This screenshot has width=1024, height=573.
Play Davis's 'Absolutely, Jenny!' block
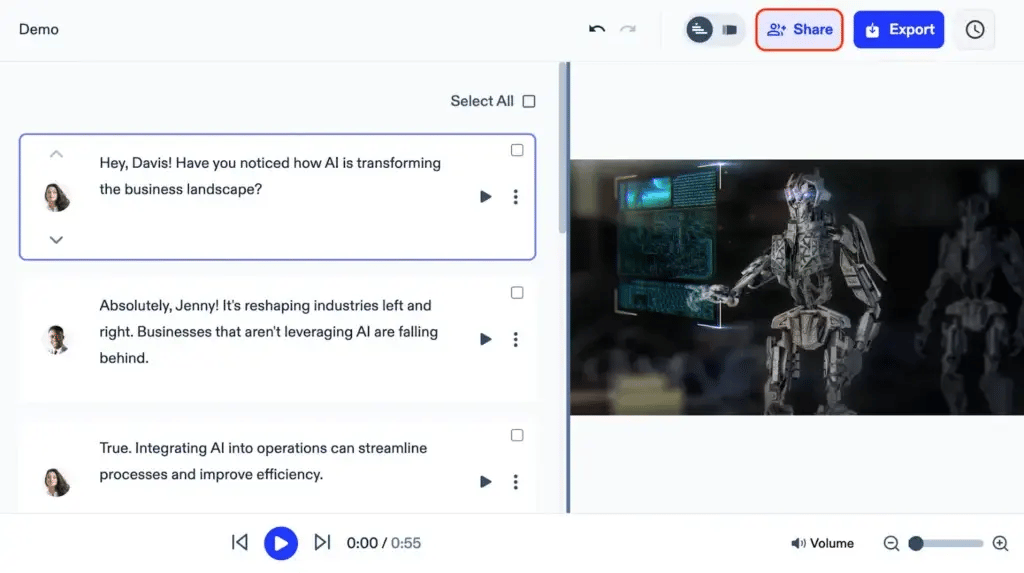pyautogui.click(x=486, y=339)
